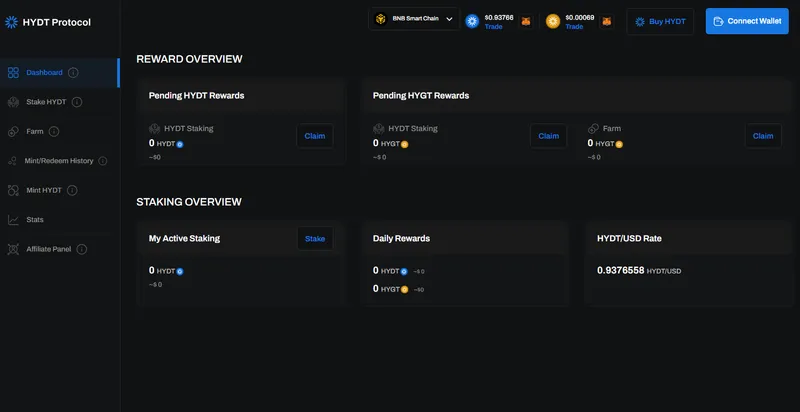Open the Affiliate Panel page
This screenshot has width=800, height=412.
pos(48,249)
